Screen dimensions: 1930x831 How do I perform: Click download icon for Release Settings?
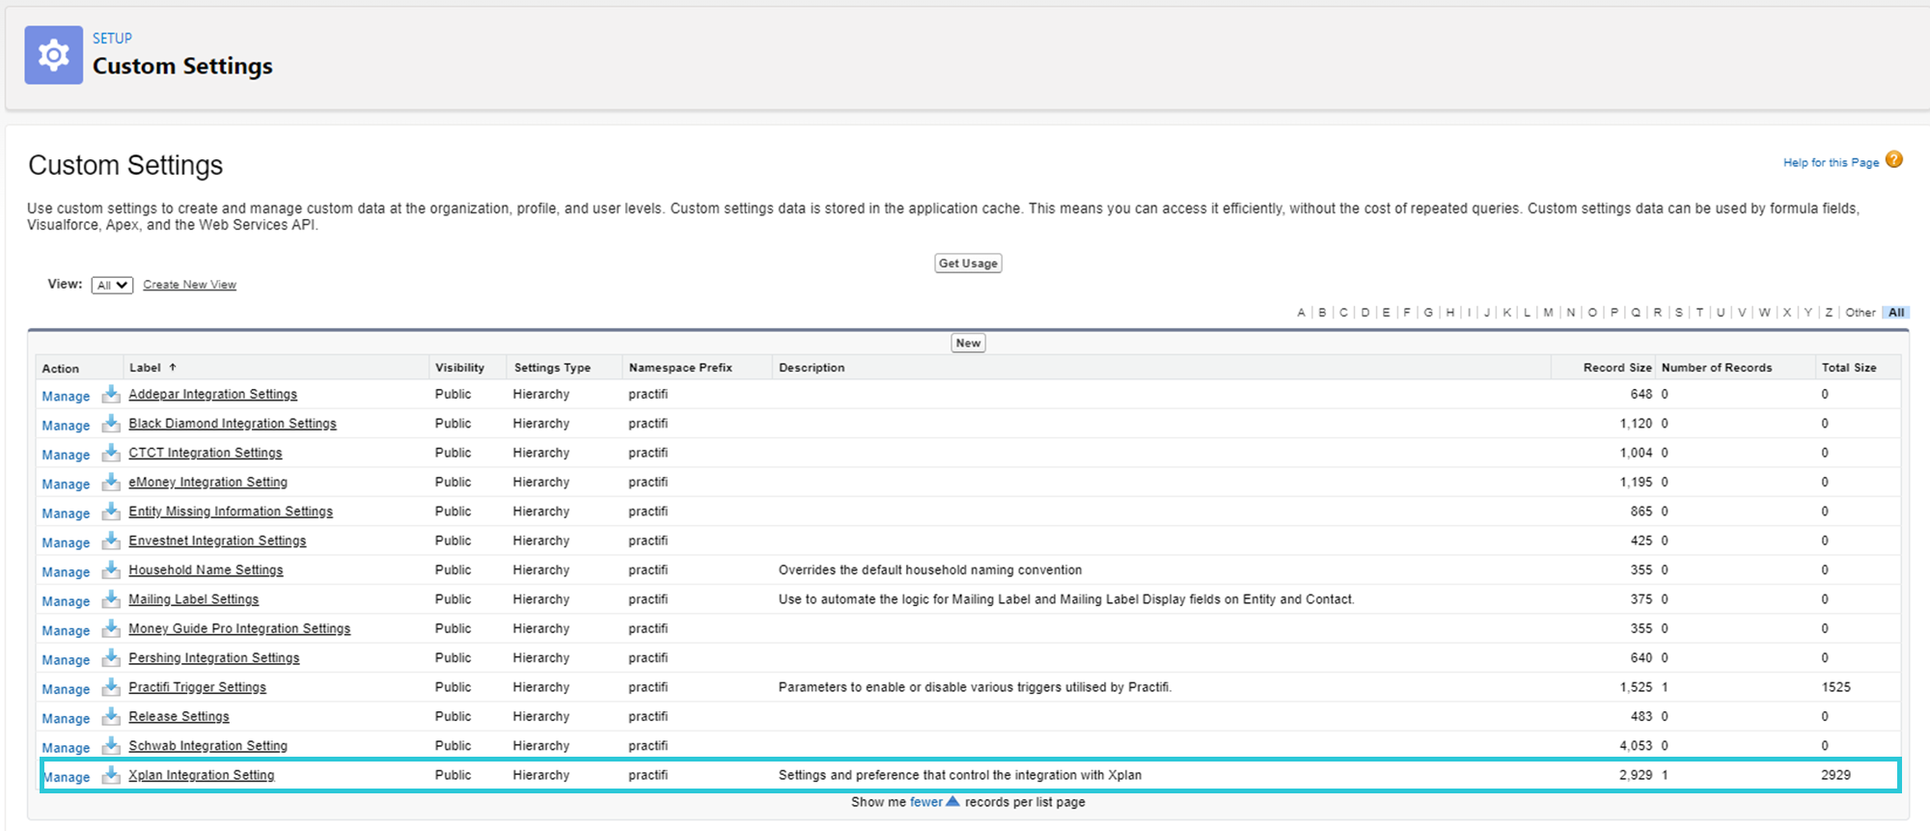[x=111, y=716]
